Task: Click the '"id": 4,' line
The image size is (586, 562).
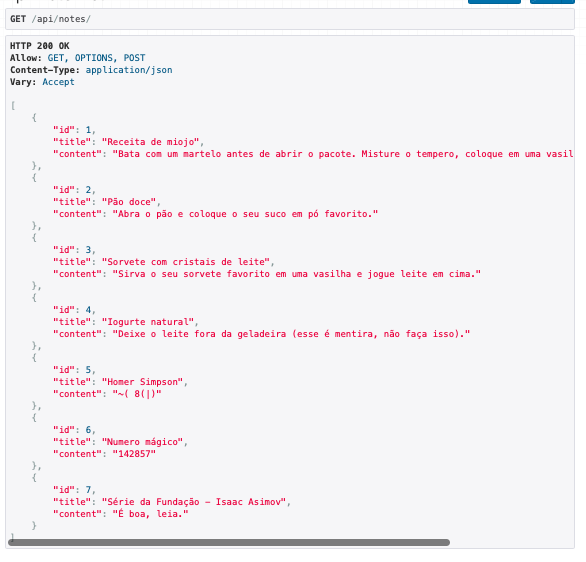Action: click(74, 310)
